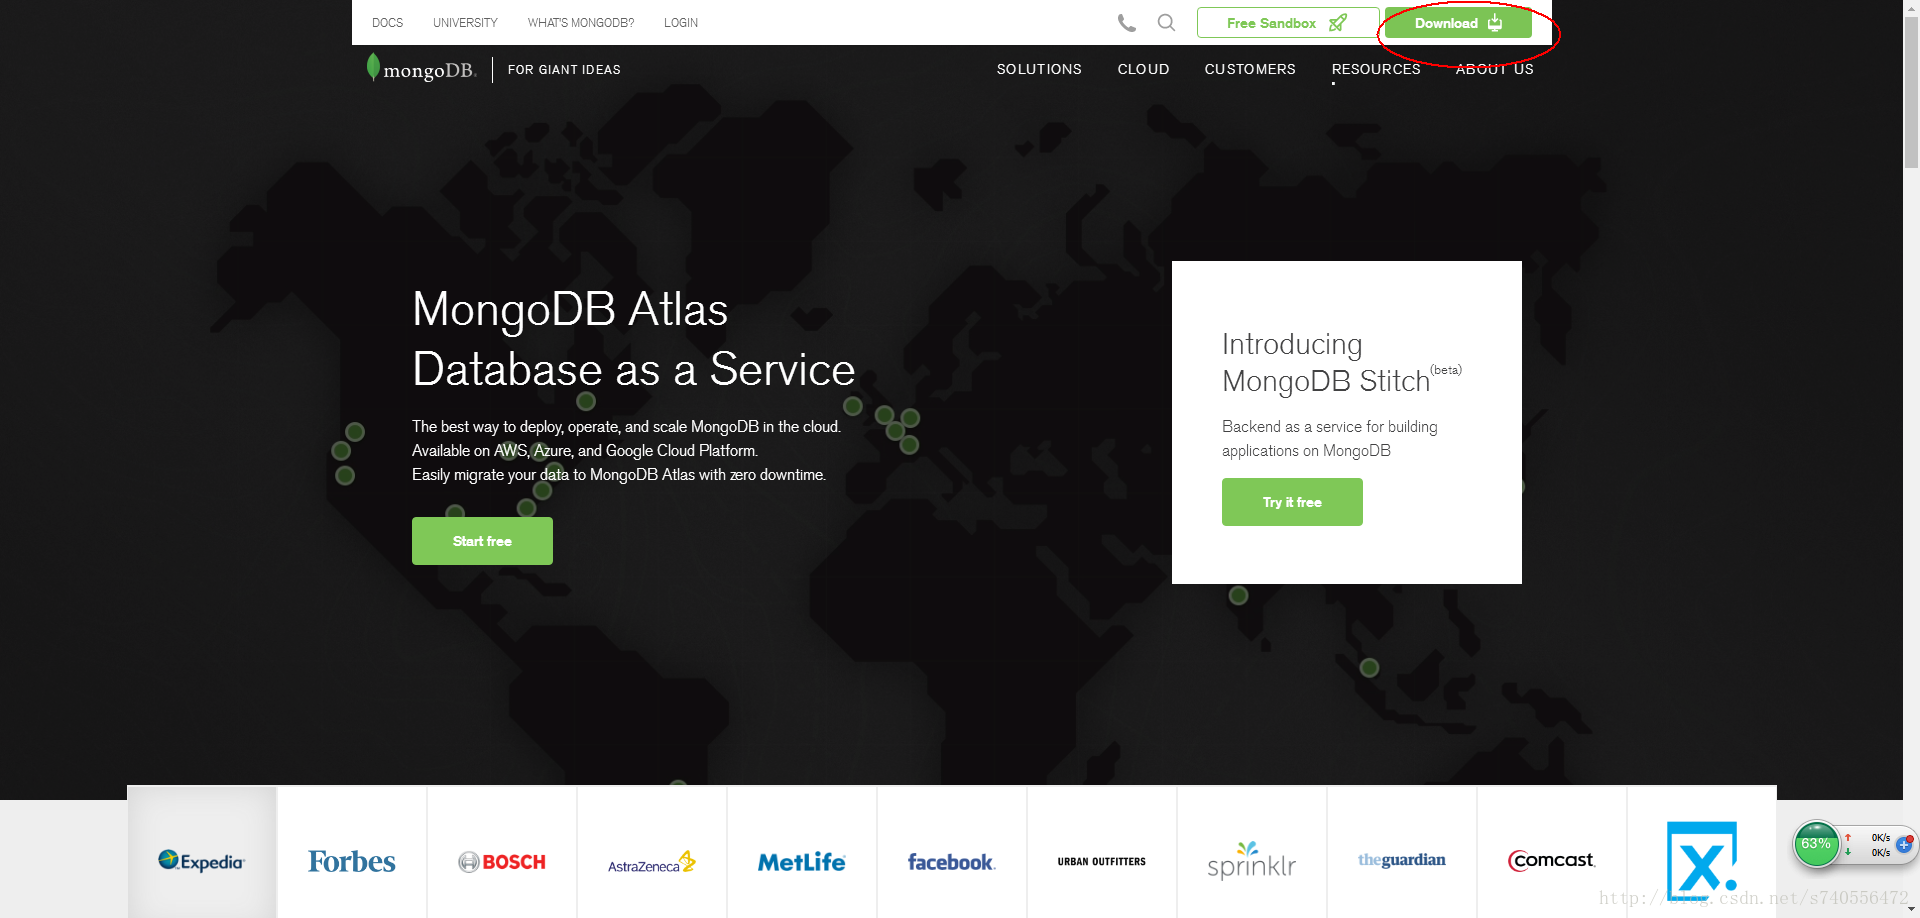Click the blue plus on monitor widget
The width and height of the screenshot is (1920, 918).
pyautogui.click(x=1904, y=845)
